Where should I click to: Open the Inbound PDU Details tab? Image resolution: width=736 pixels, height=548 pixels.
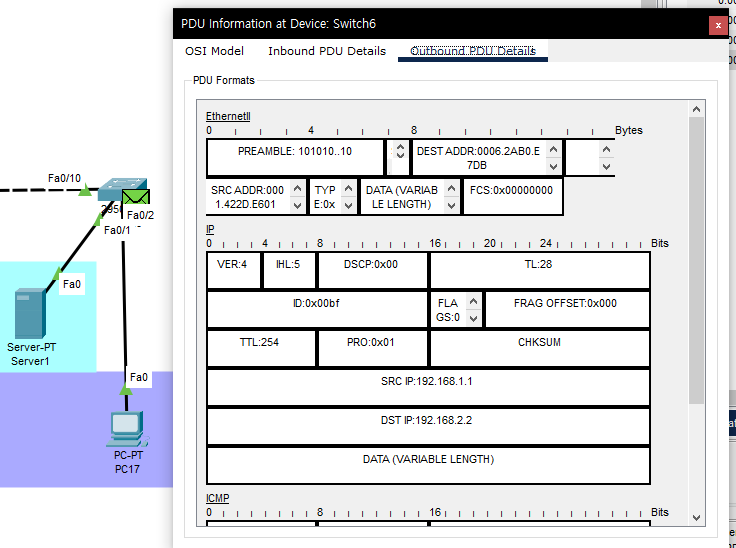tap(327, 51)
